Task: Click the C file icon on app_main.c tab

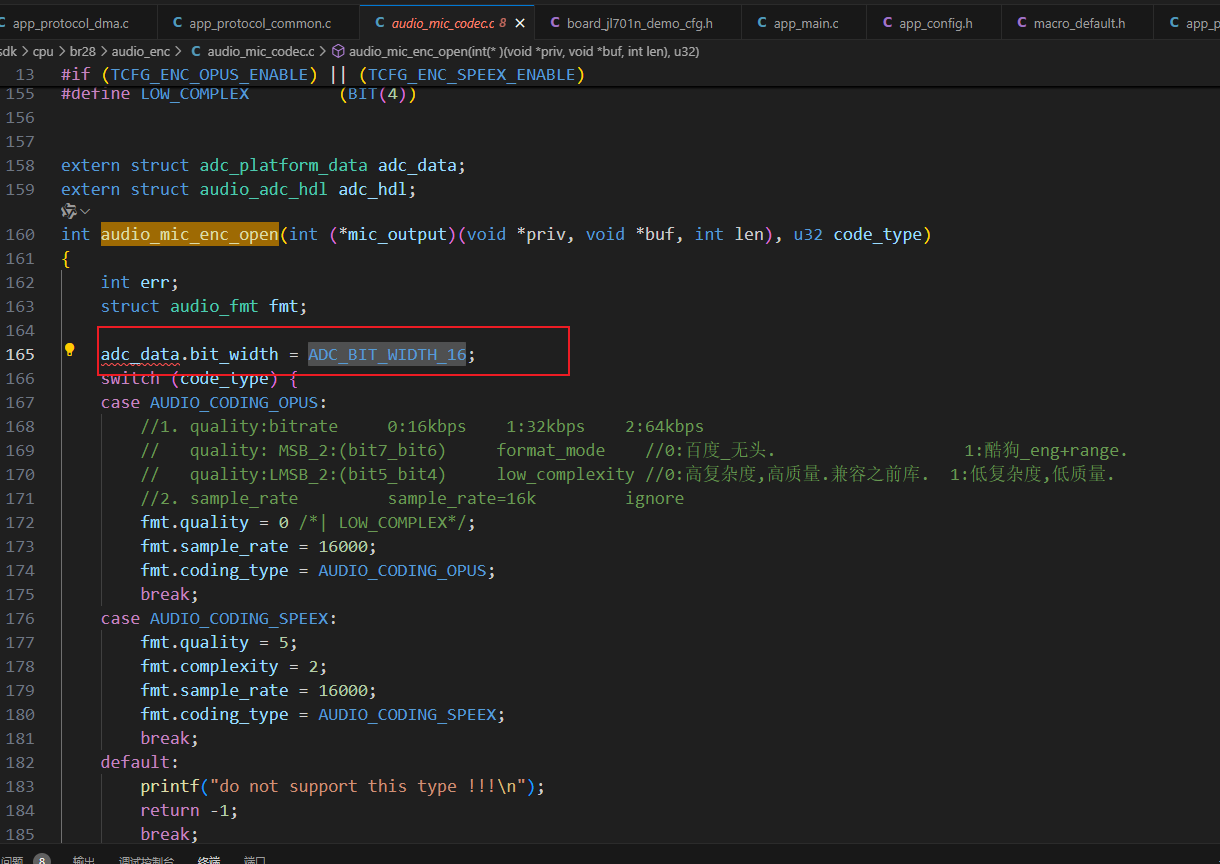Action: click(x=762, y=23)
